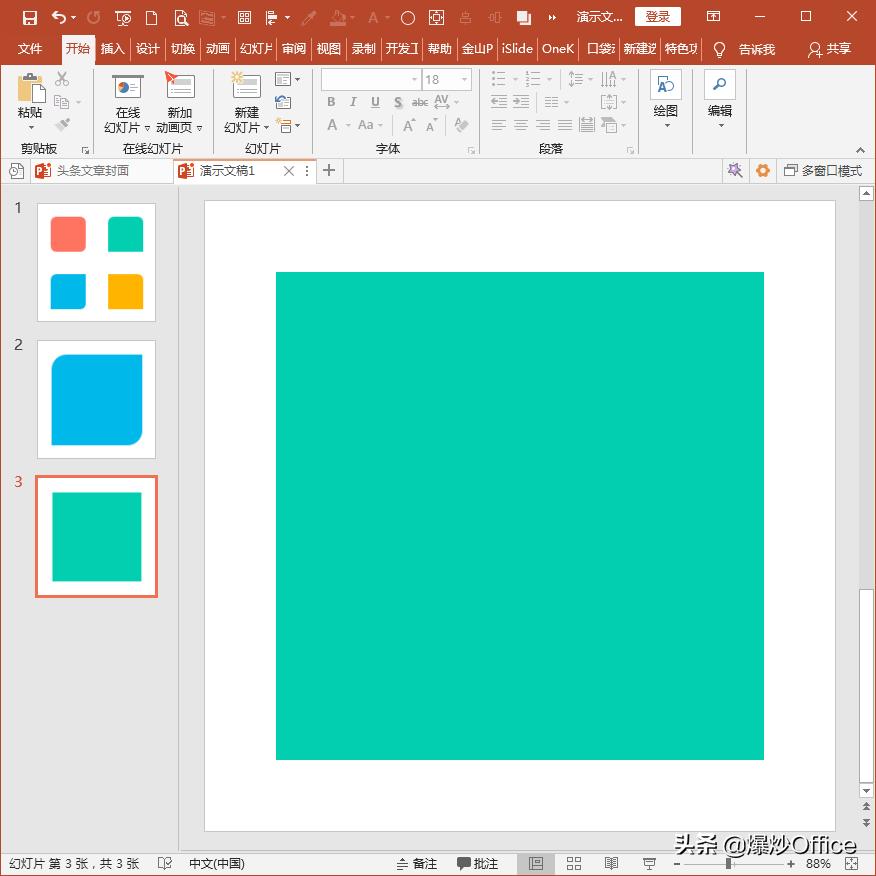Viewport: 876px width, 876px height.
Task: Start slideshow from status bar icon
Action: click(x=649, y=863)
